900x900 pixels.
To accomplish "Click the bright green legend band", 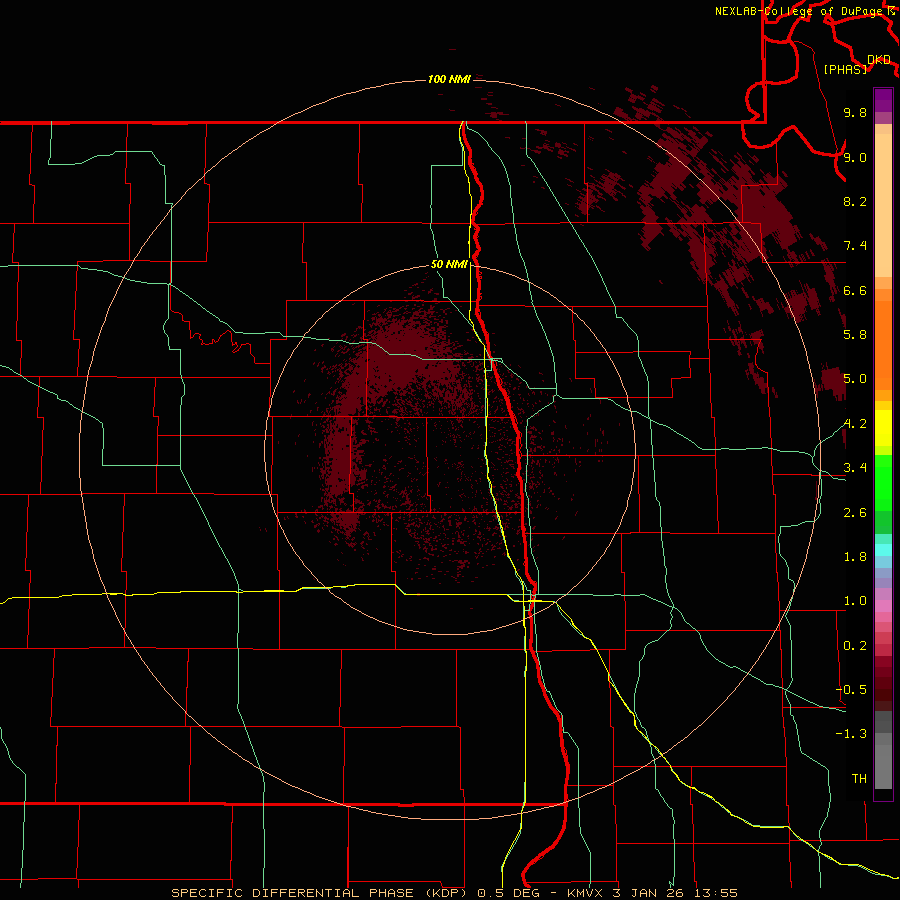I will click(883, 481).
